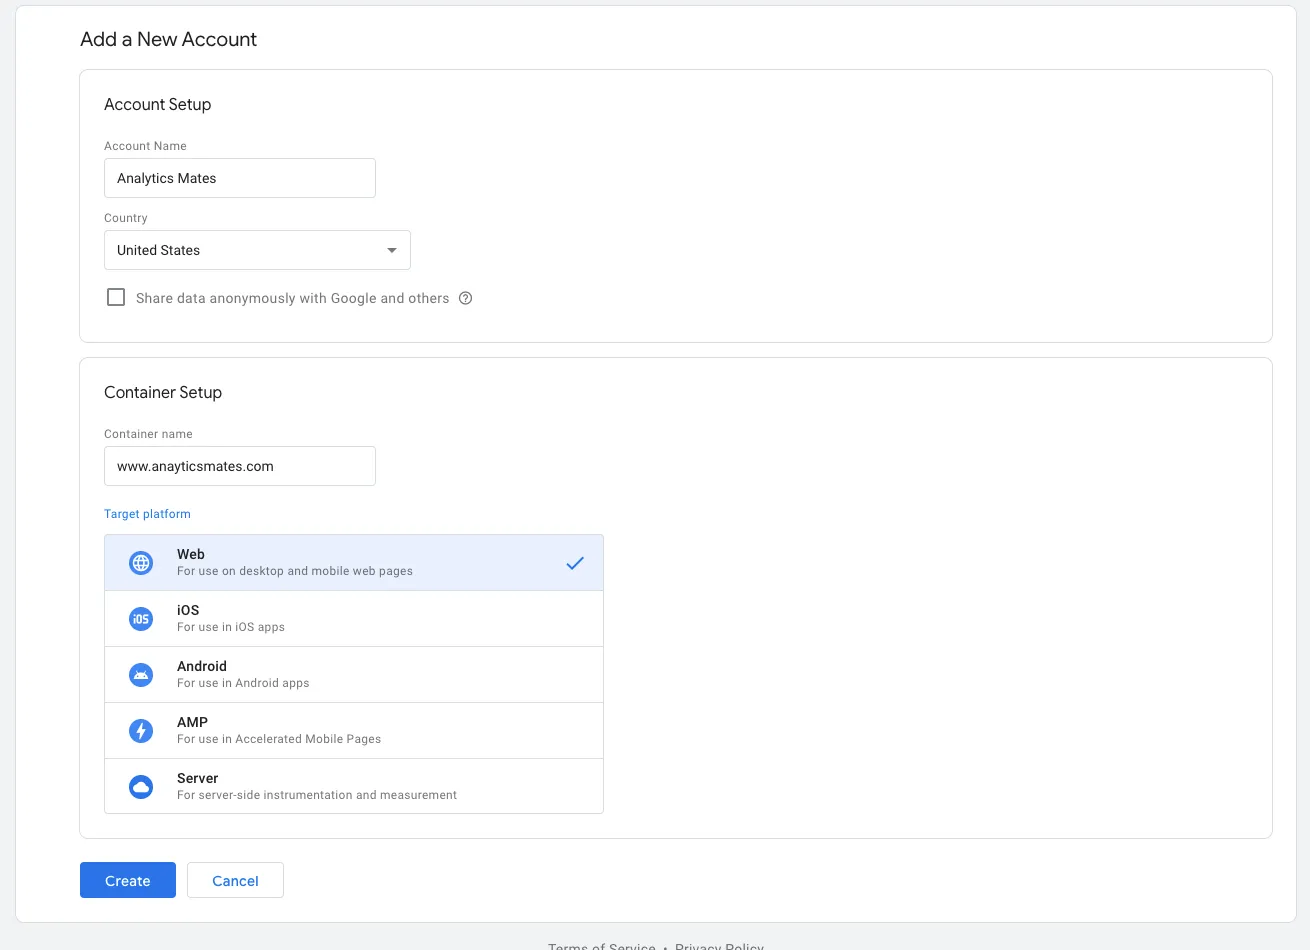Open the Country dropdown showing United States
Screen dimensions: 1310x950
coord(257,250)
